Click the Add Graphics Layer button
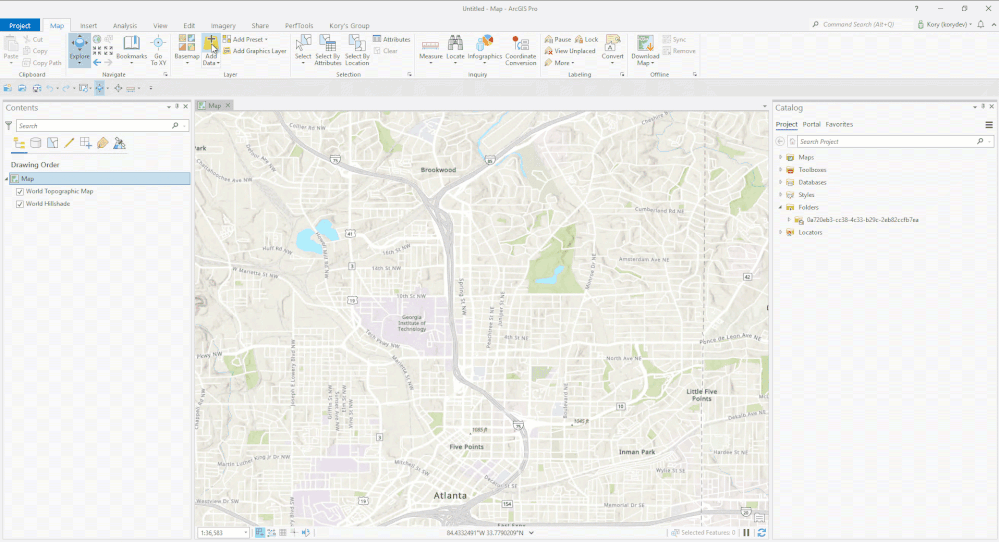The height and width of the screenshot is (542, 999). (254, 51)
